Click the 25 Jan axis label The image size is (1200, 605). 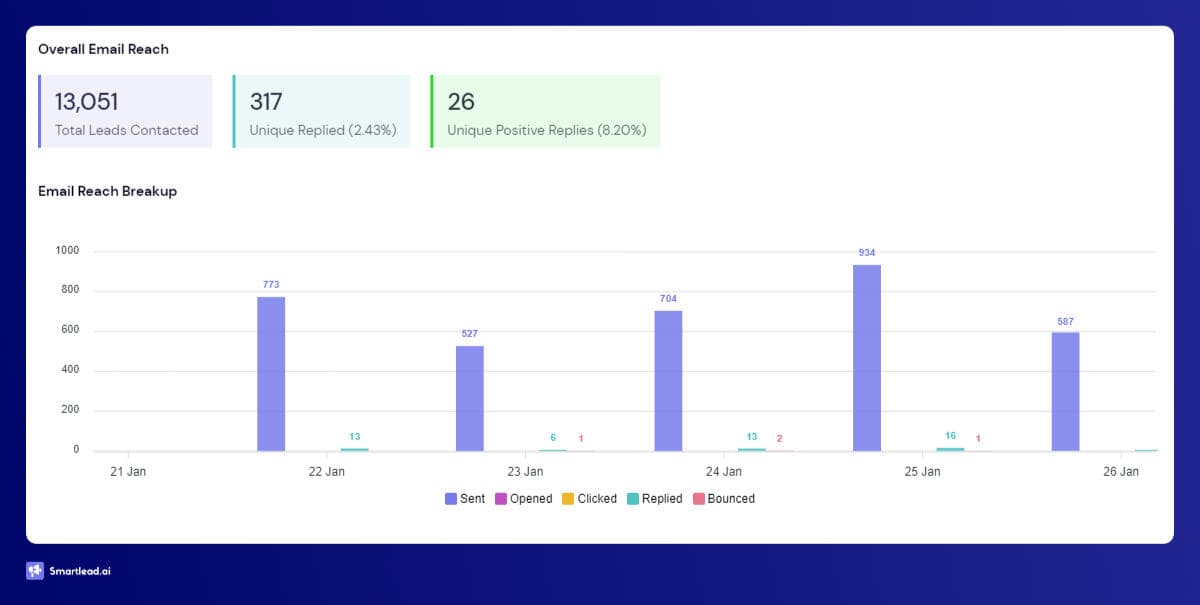[x=922, y=471]
